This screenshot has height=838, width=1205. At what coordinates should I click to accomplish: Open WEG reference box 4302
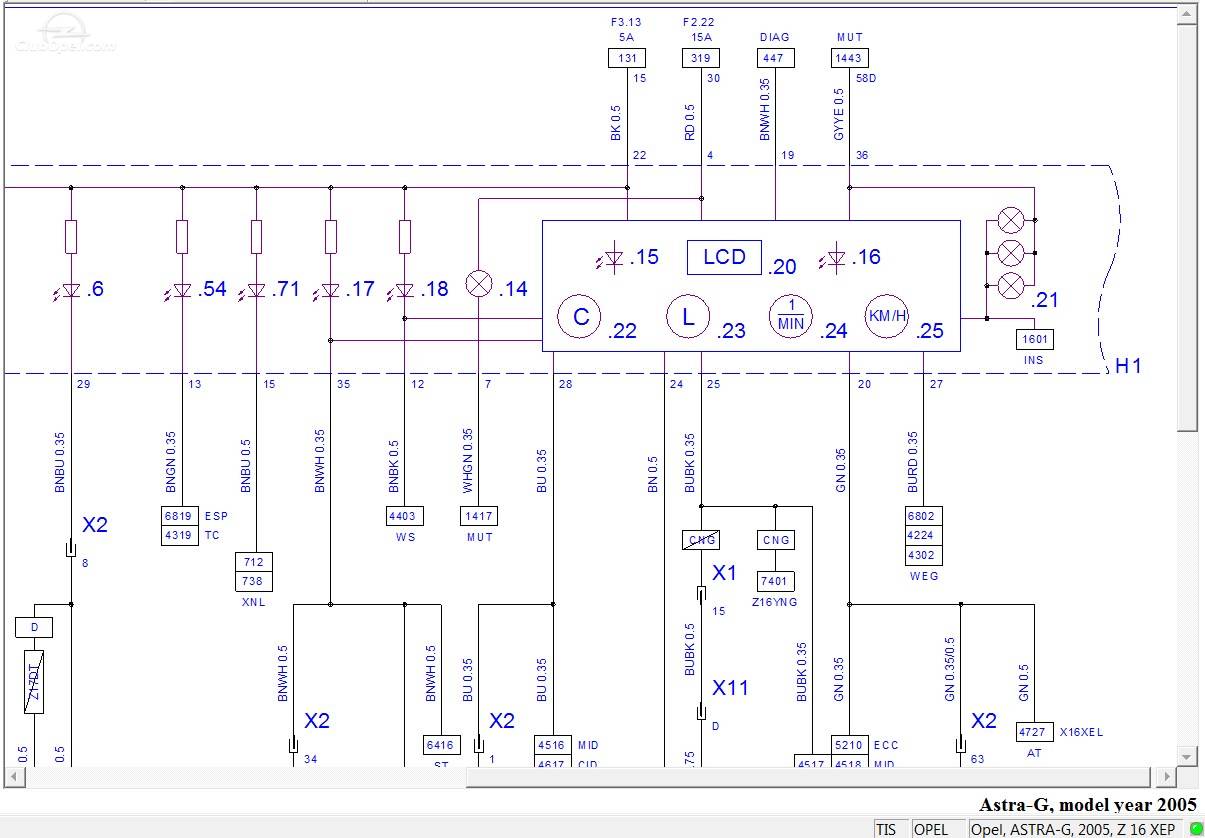[923, 554]
